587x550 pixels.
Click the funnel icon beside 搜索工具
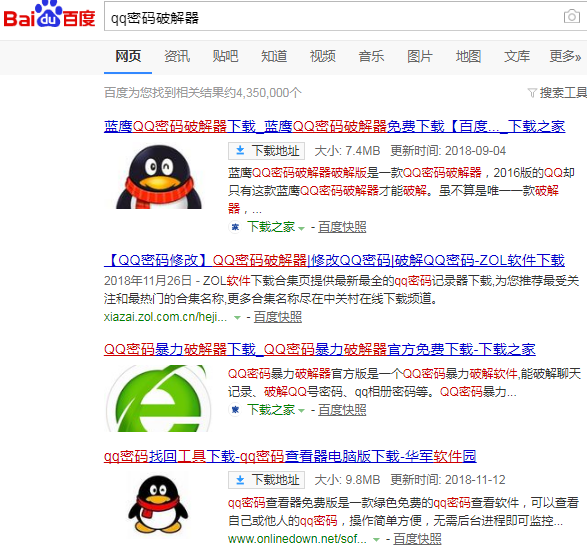[532, 92]
